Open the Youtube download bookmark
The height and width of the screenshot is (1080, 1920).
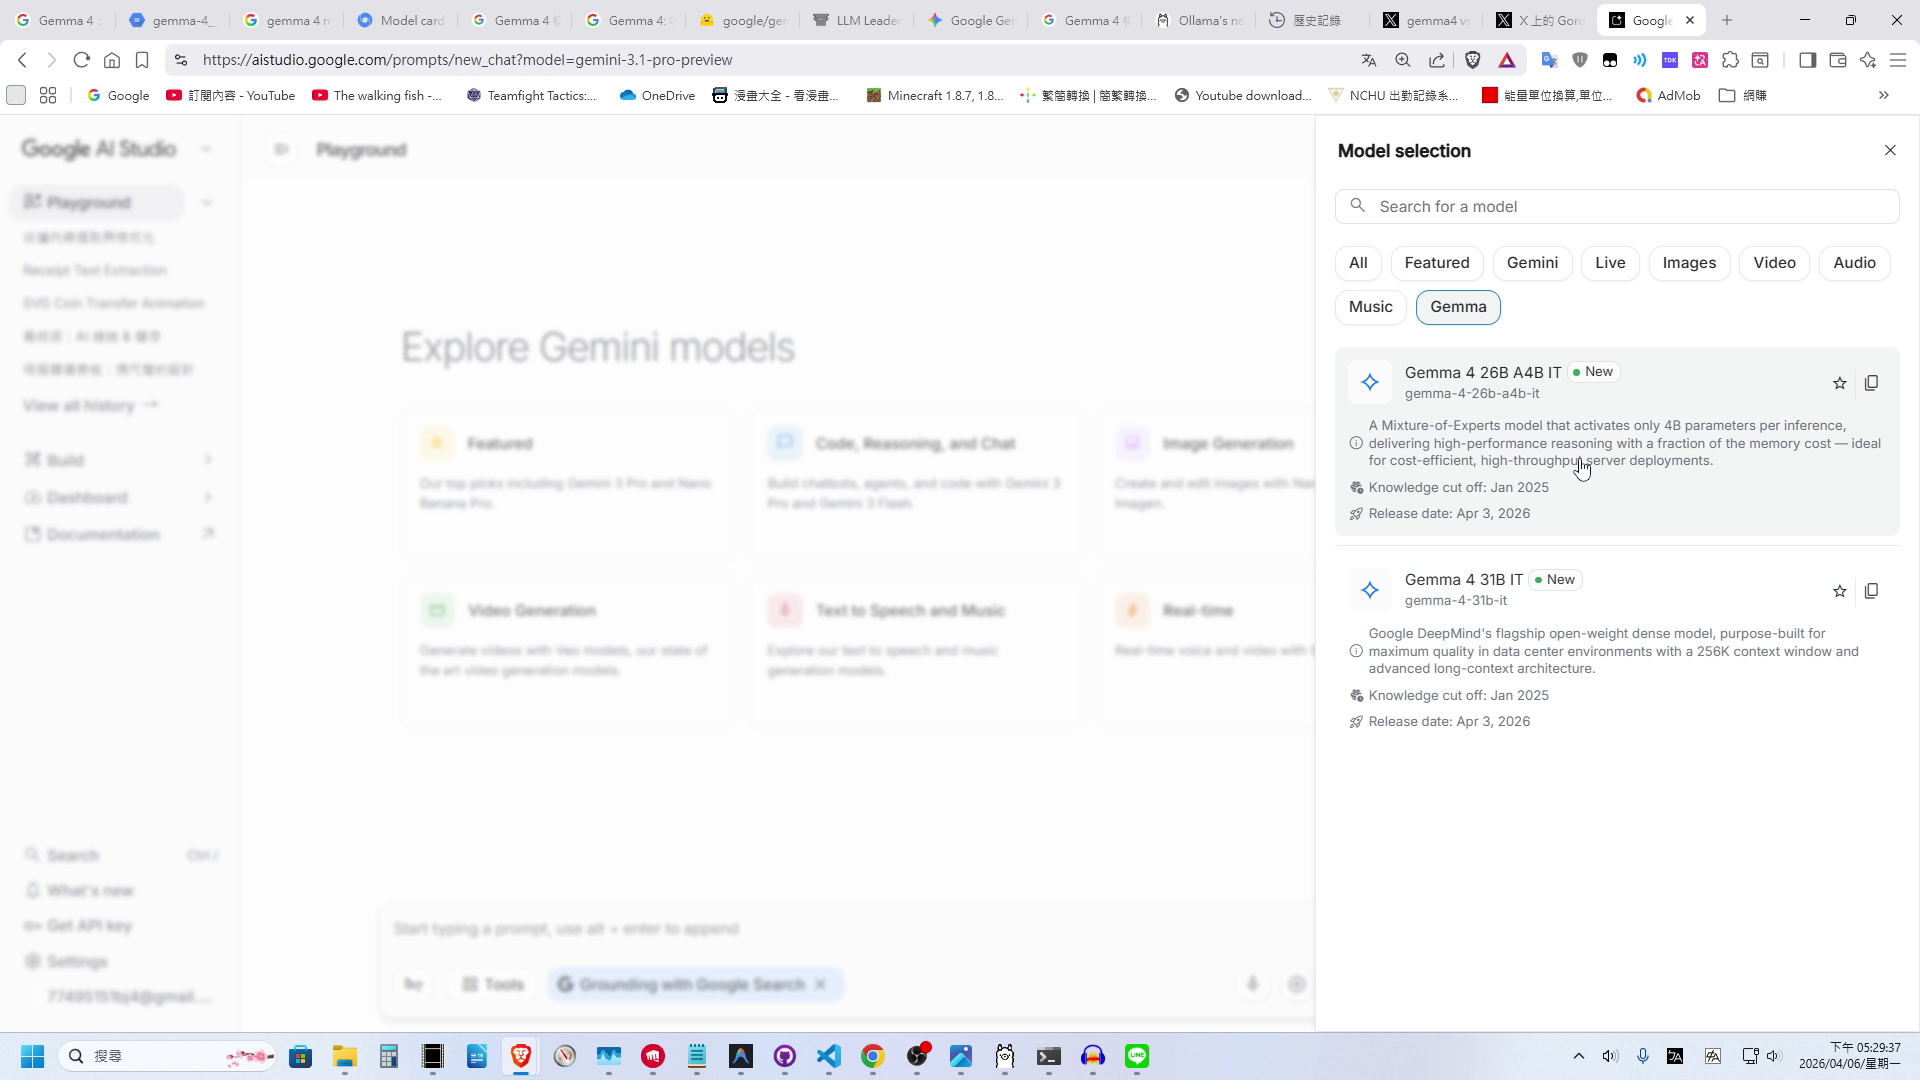pyautogui.click(x=1243, y=96)
